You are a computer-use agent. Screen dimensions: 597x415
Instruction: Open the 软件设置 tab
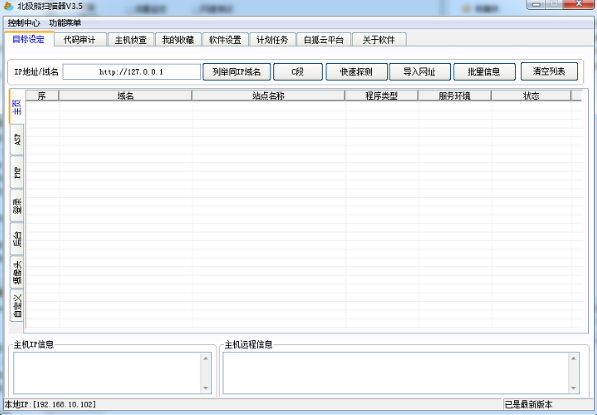225,40
